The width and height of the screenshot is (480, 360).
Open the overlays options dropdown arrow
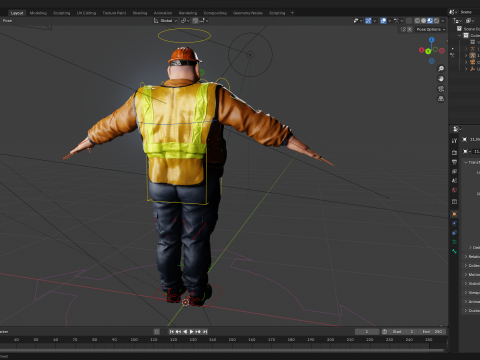[x=389, y=21]
